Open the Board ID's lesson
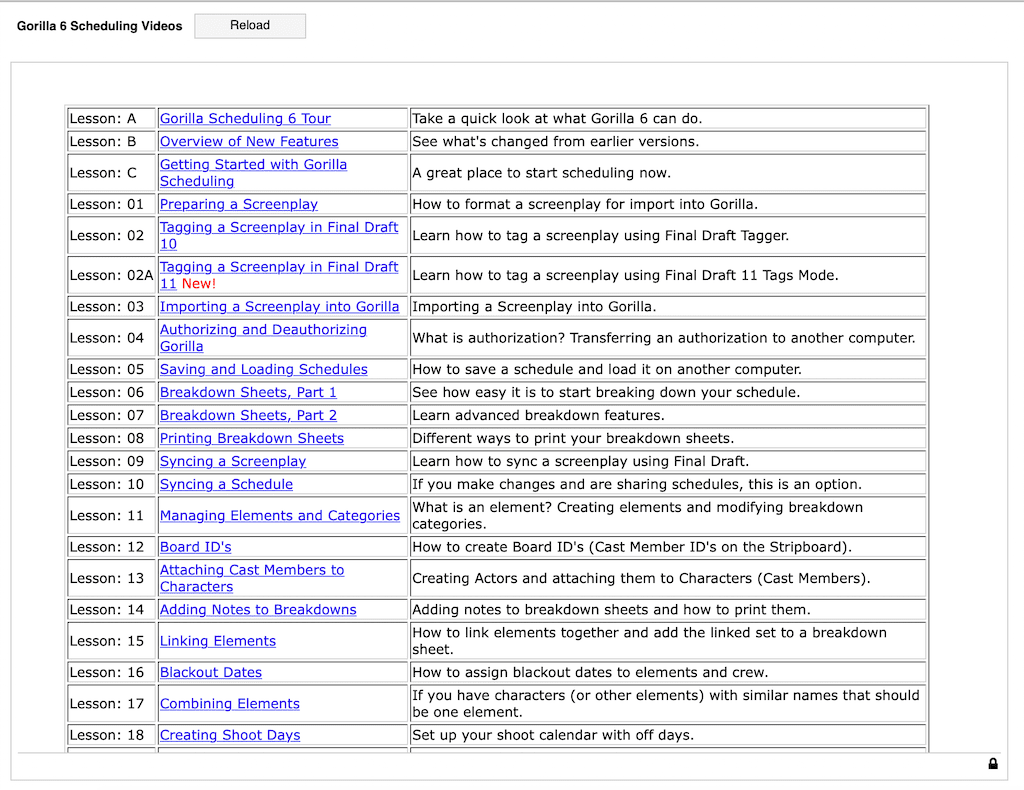Screen dimensions: 1024x790 196,547
